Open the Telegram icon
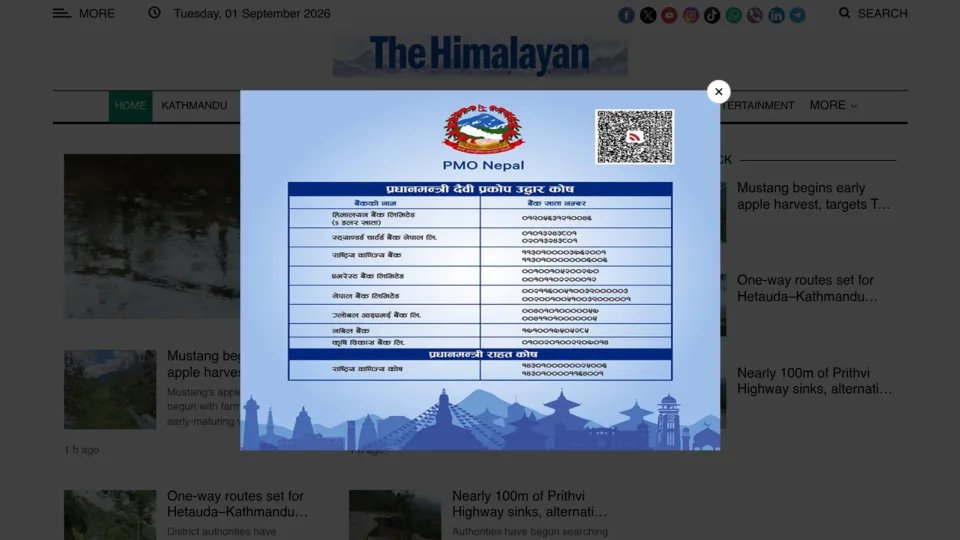The height and width of the screenshot is (540, 960). click(797, 15)
